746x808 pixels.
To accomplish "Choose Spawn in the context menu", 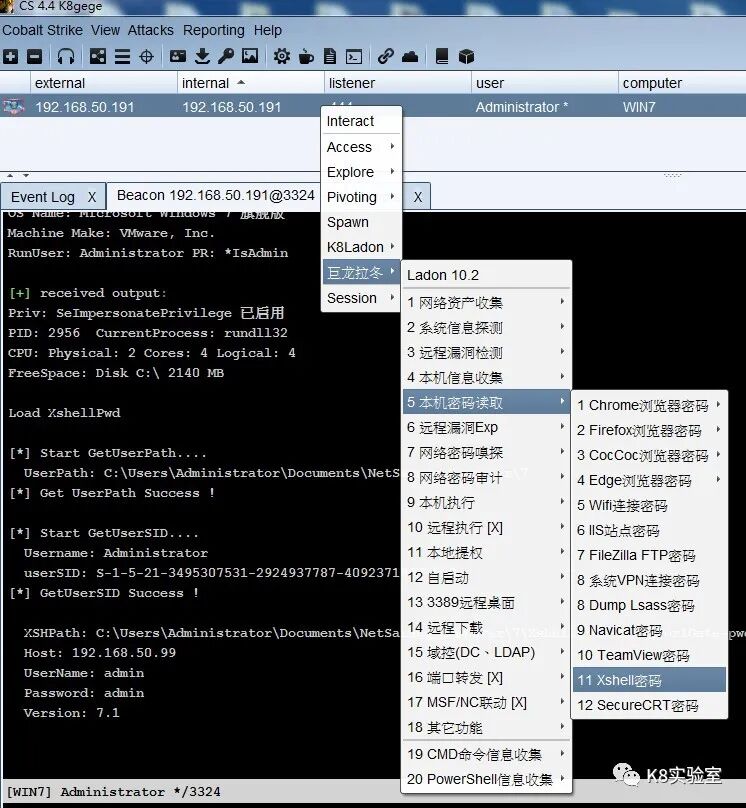I will [x=361, y=222].
